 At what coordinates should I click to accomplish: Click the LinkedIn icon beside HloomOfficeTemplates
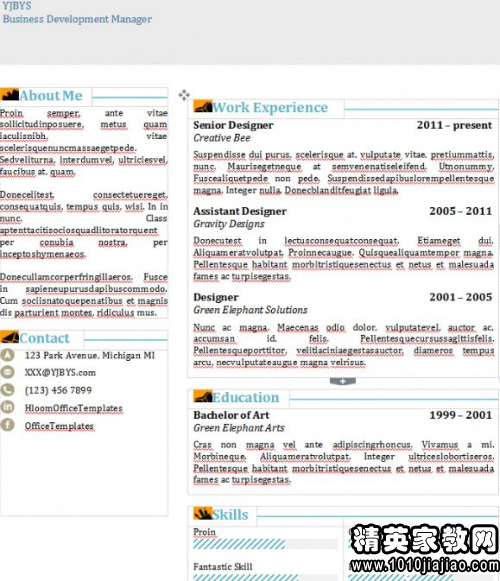(7, 407)
